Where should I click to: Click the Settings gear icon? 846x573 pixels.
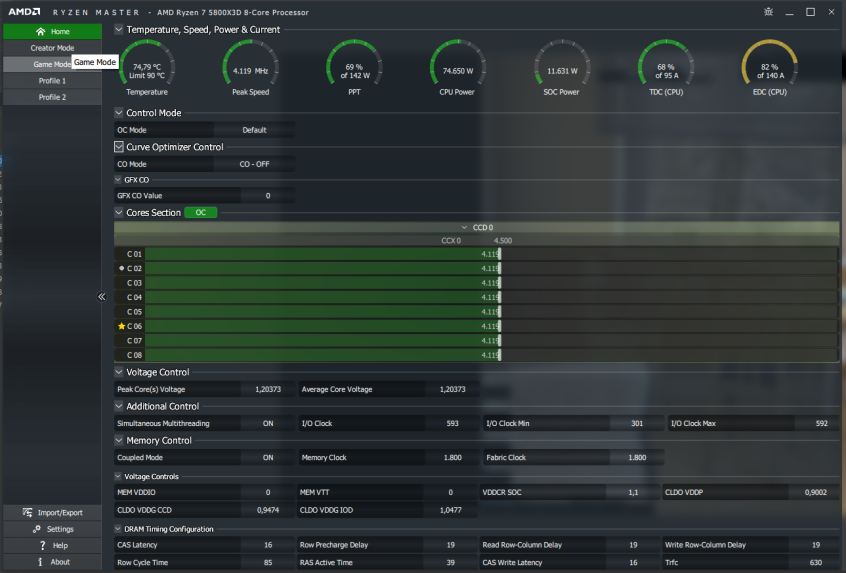click(x=37, y=529)
